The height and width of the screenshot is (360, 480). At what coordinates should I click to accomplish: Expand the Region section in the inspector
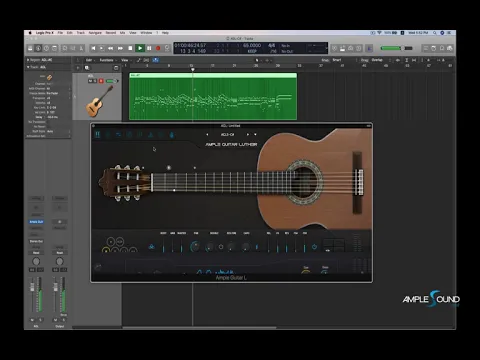[x=28, y=60]
